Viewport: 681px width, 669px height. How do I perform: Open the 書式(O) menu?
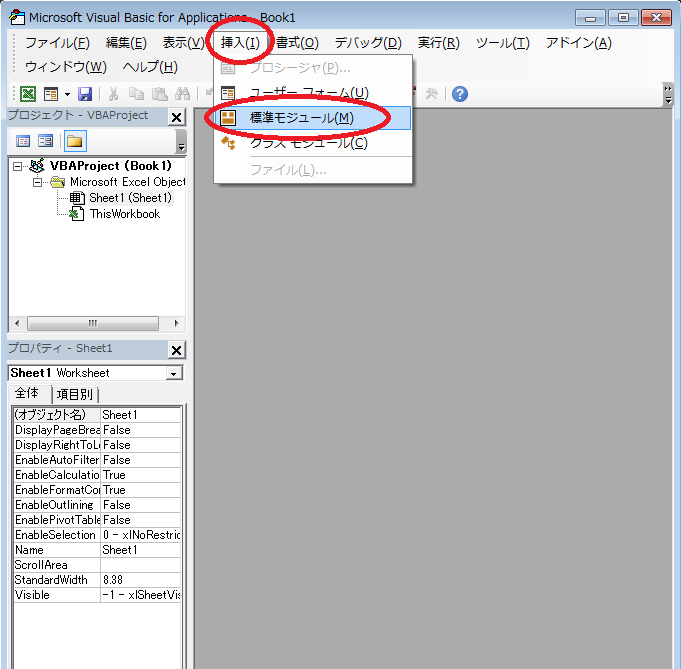point(297,43)
